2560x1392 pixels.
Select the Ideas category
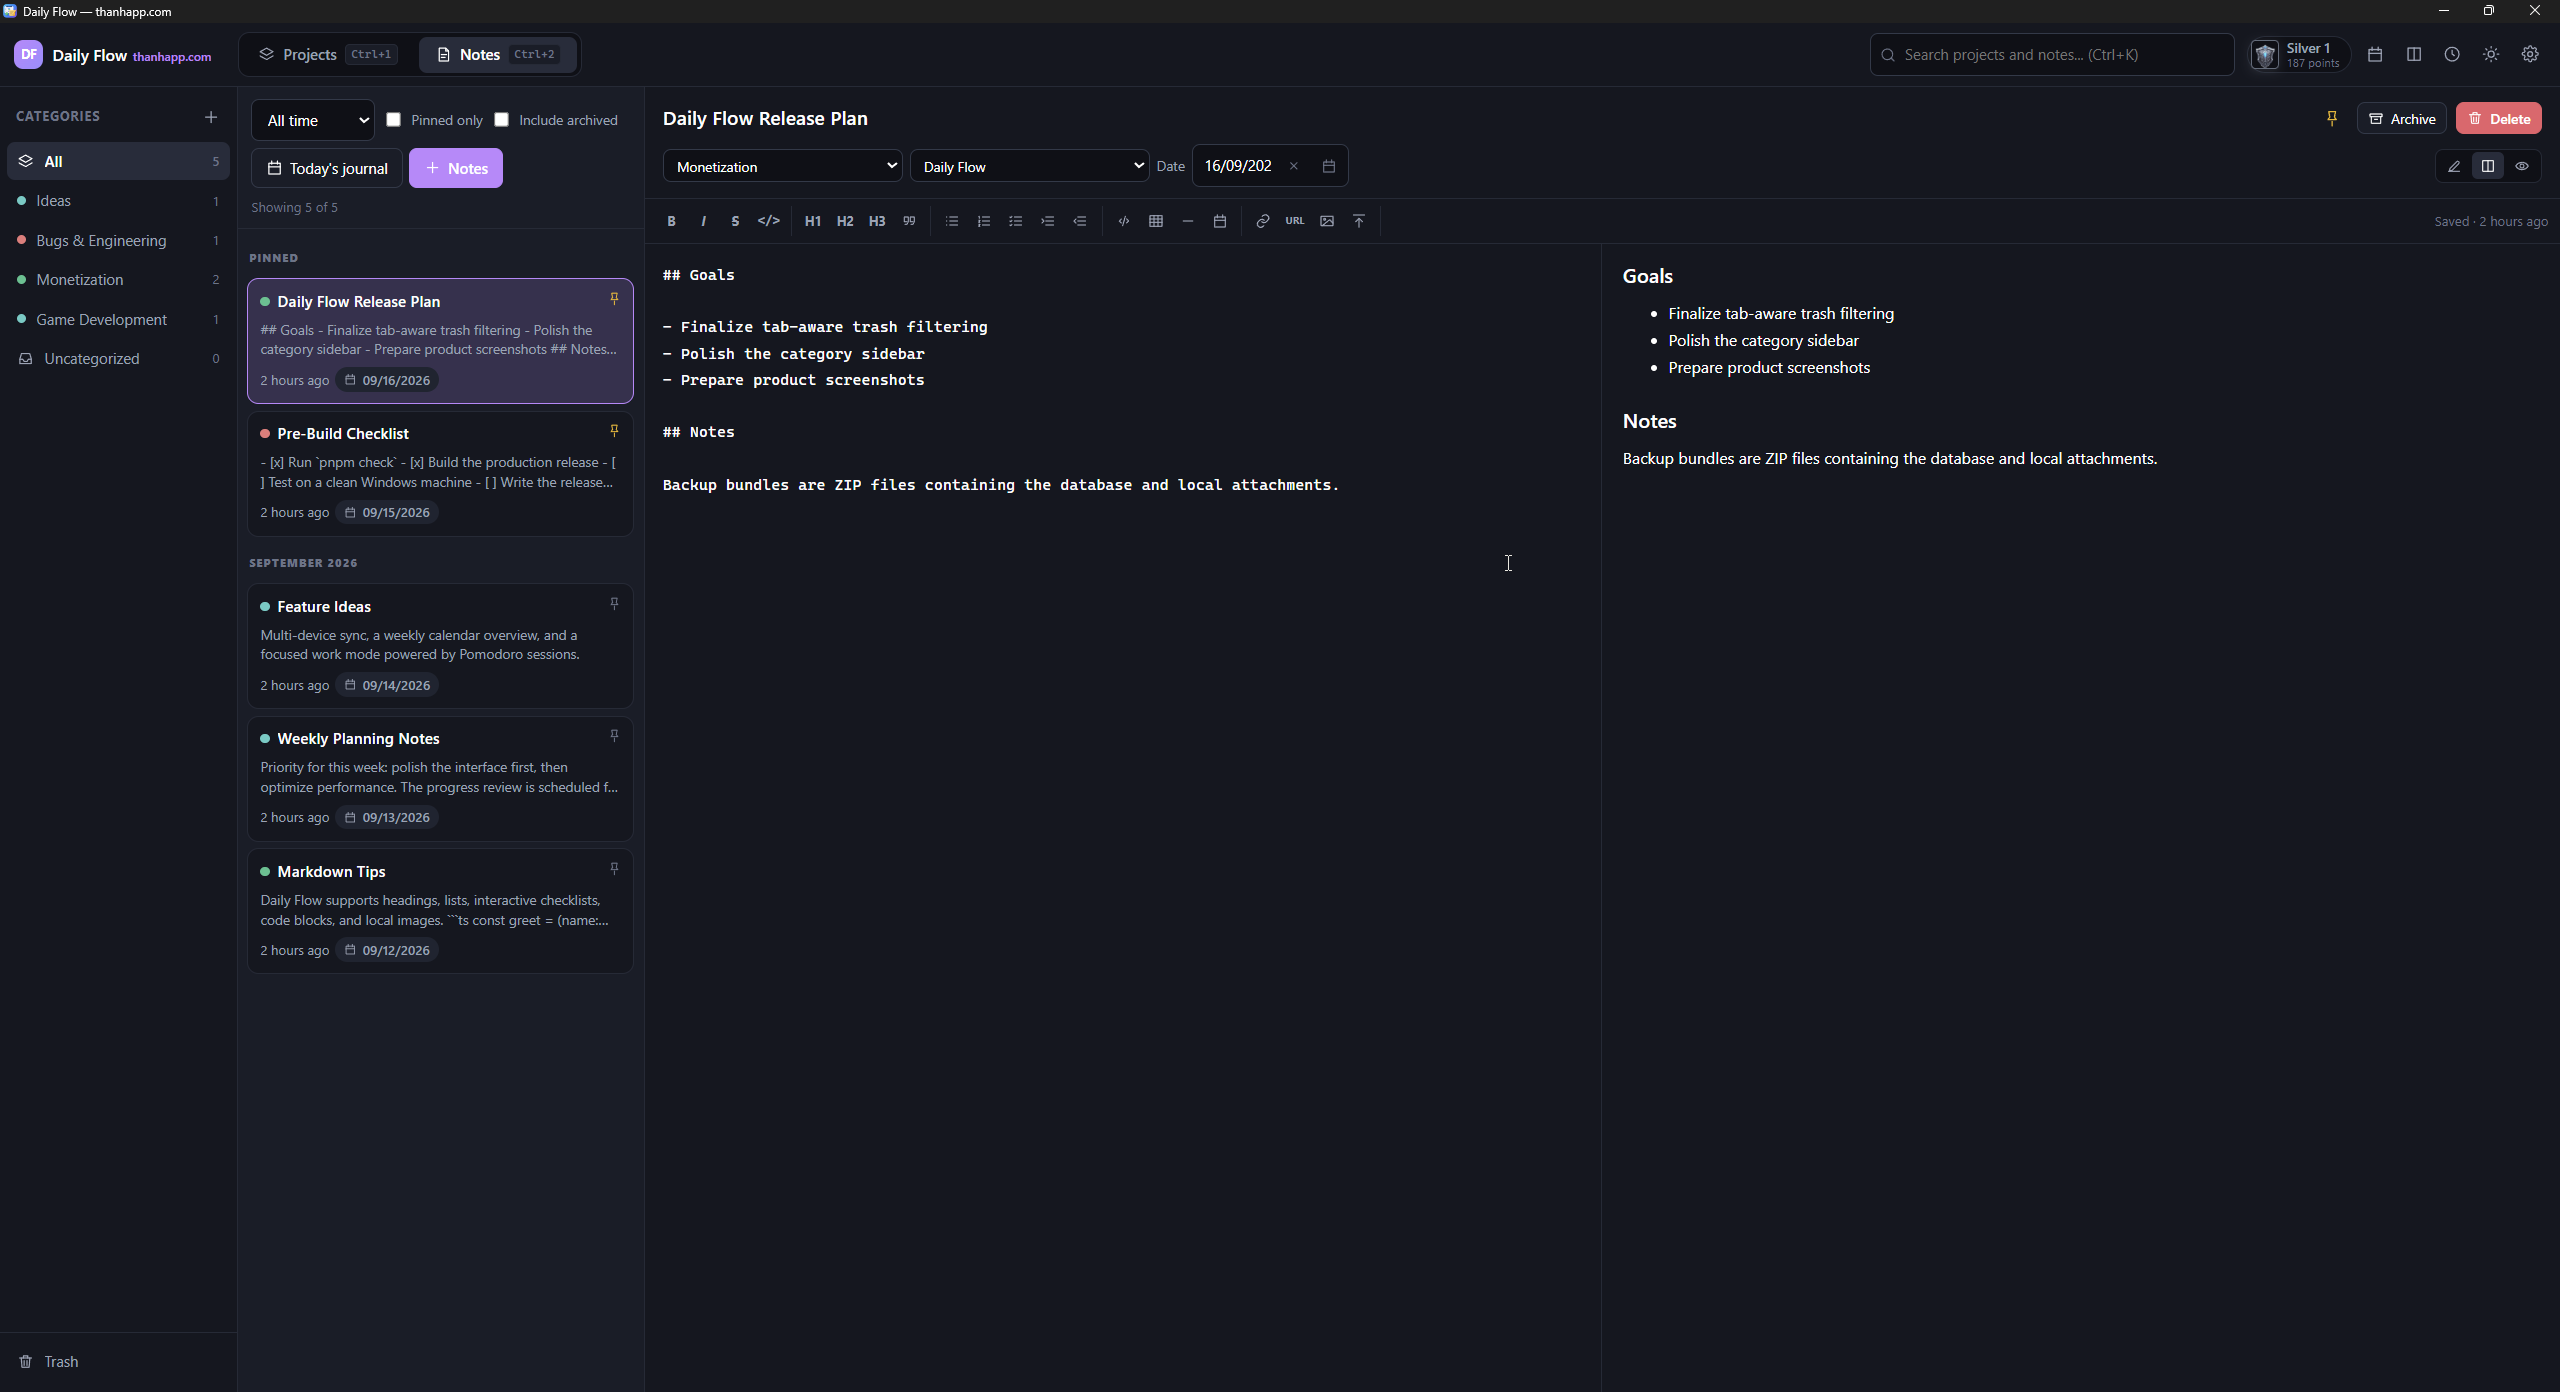point(118,201)
